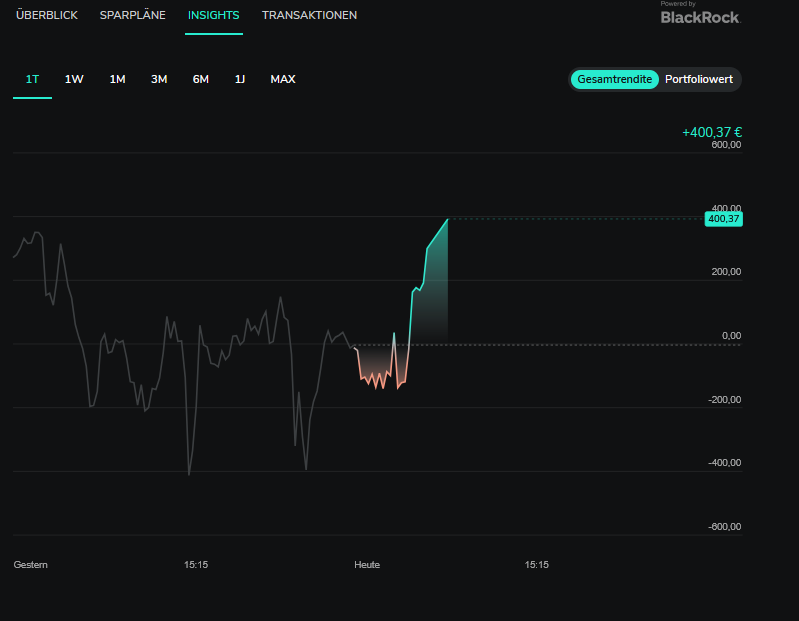This screenshot has width=799, height=621.
Task: Select the 1T time range
Action: [x=32, y=79]
